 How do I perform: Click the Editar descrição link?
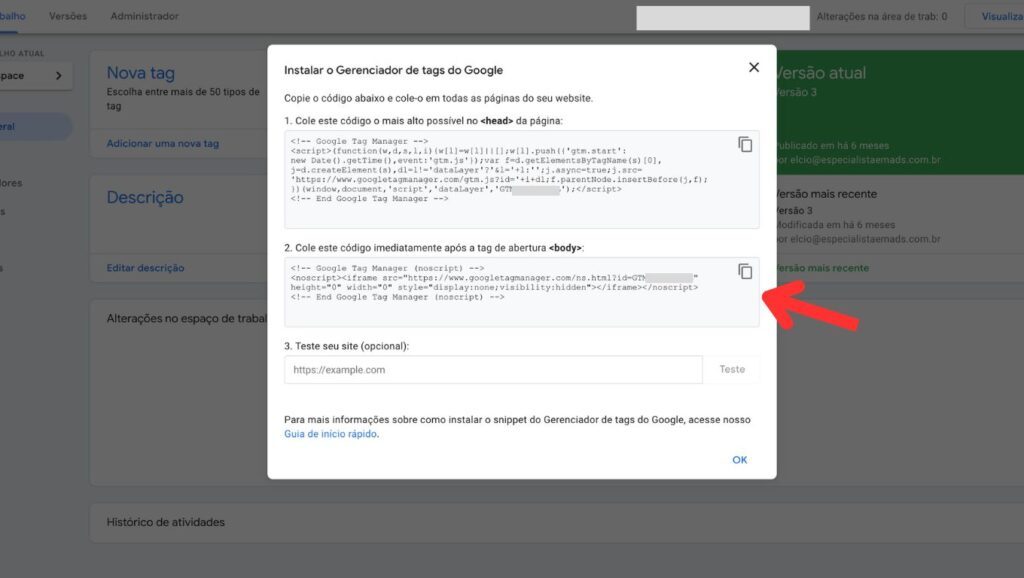145,268
